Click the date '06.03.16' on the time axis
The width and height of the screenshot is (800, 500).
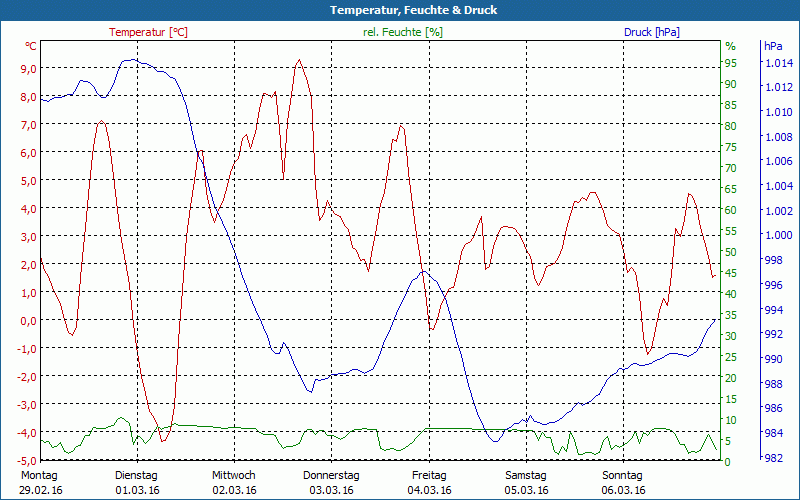(623, 490)
